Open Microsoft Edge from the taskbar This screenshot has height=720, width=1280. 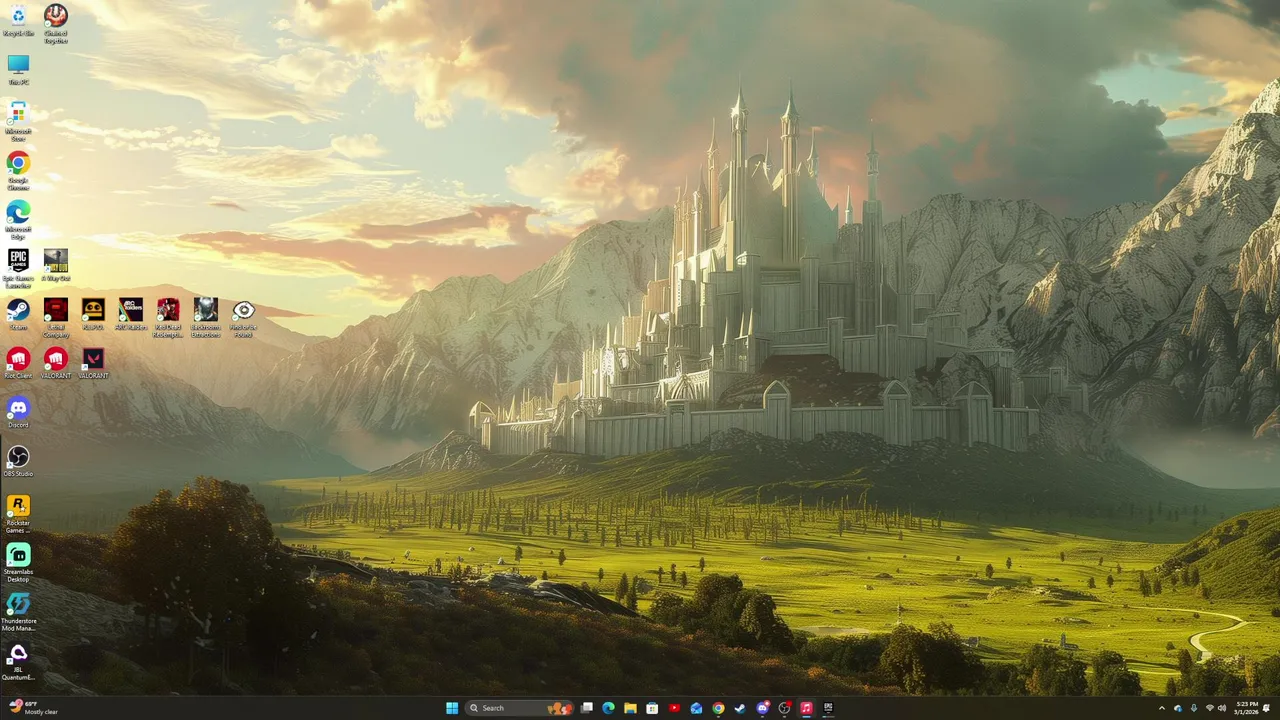[x=608, y=708]
